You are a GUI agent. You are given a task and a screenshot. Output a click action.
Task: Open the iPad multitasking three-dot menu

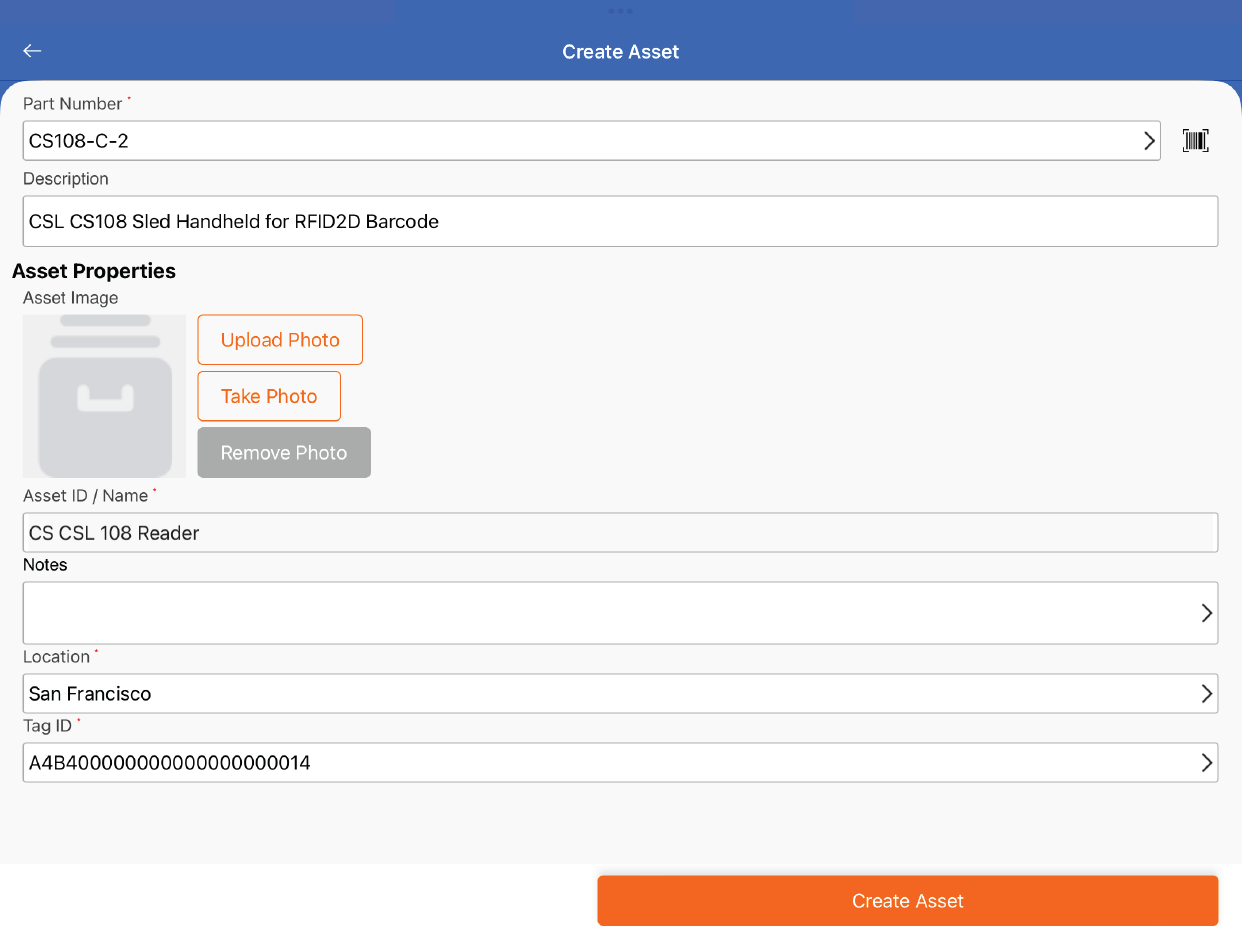(x=620, y=11)
